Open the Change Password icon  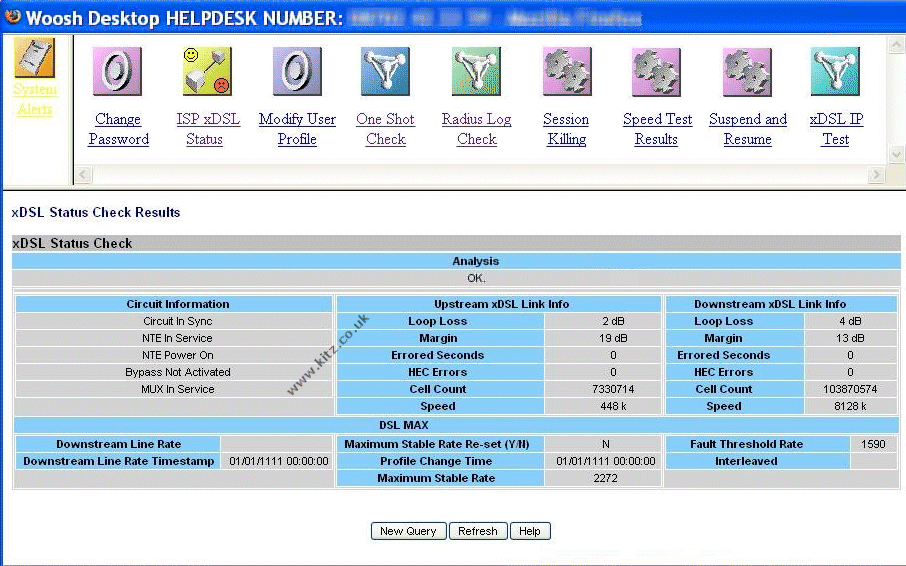(x=117, y=72)
